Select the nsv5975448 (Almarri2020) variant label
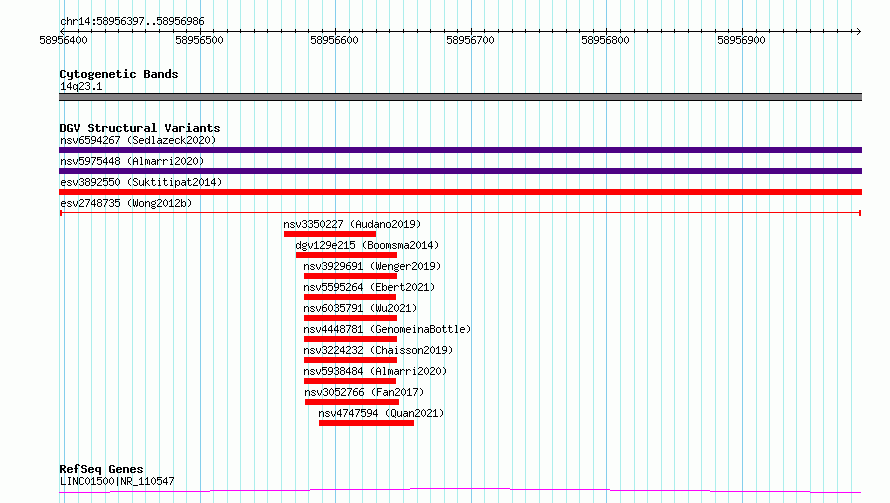The height and width of the screenshot is (503, 890). pos(132,161)
